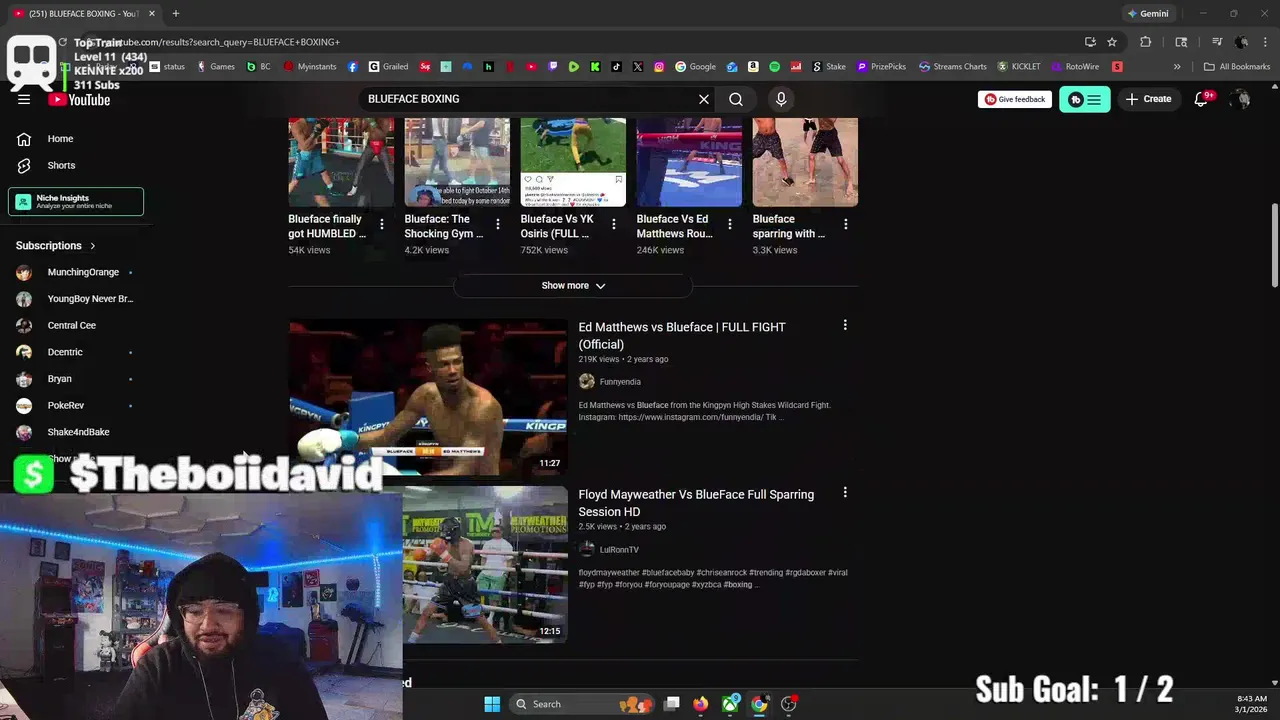This screenshot has width=1280, height=720.
Task: Go to the YouTube logo home link
Action: click(x=79, y=99)
